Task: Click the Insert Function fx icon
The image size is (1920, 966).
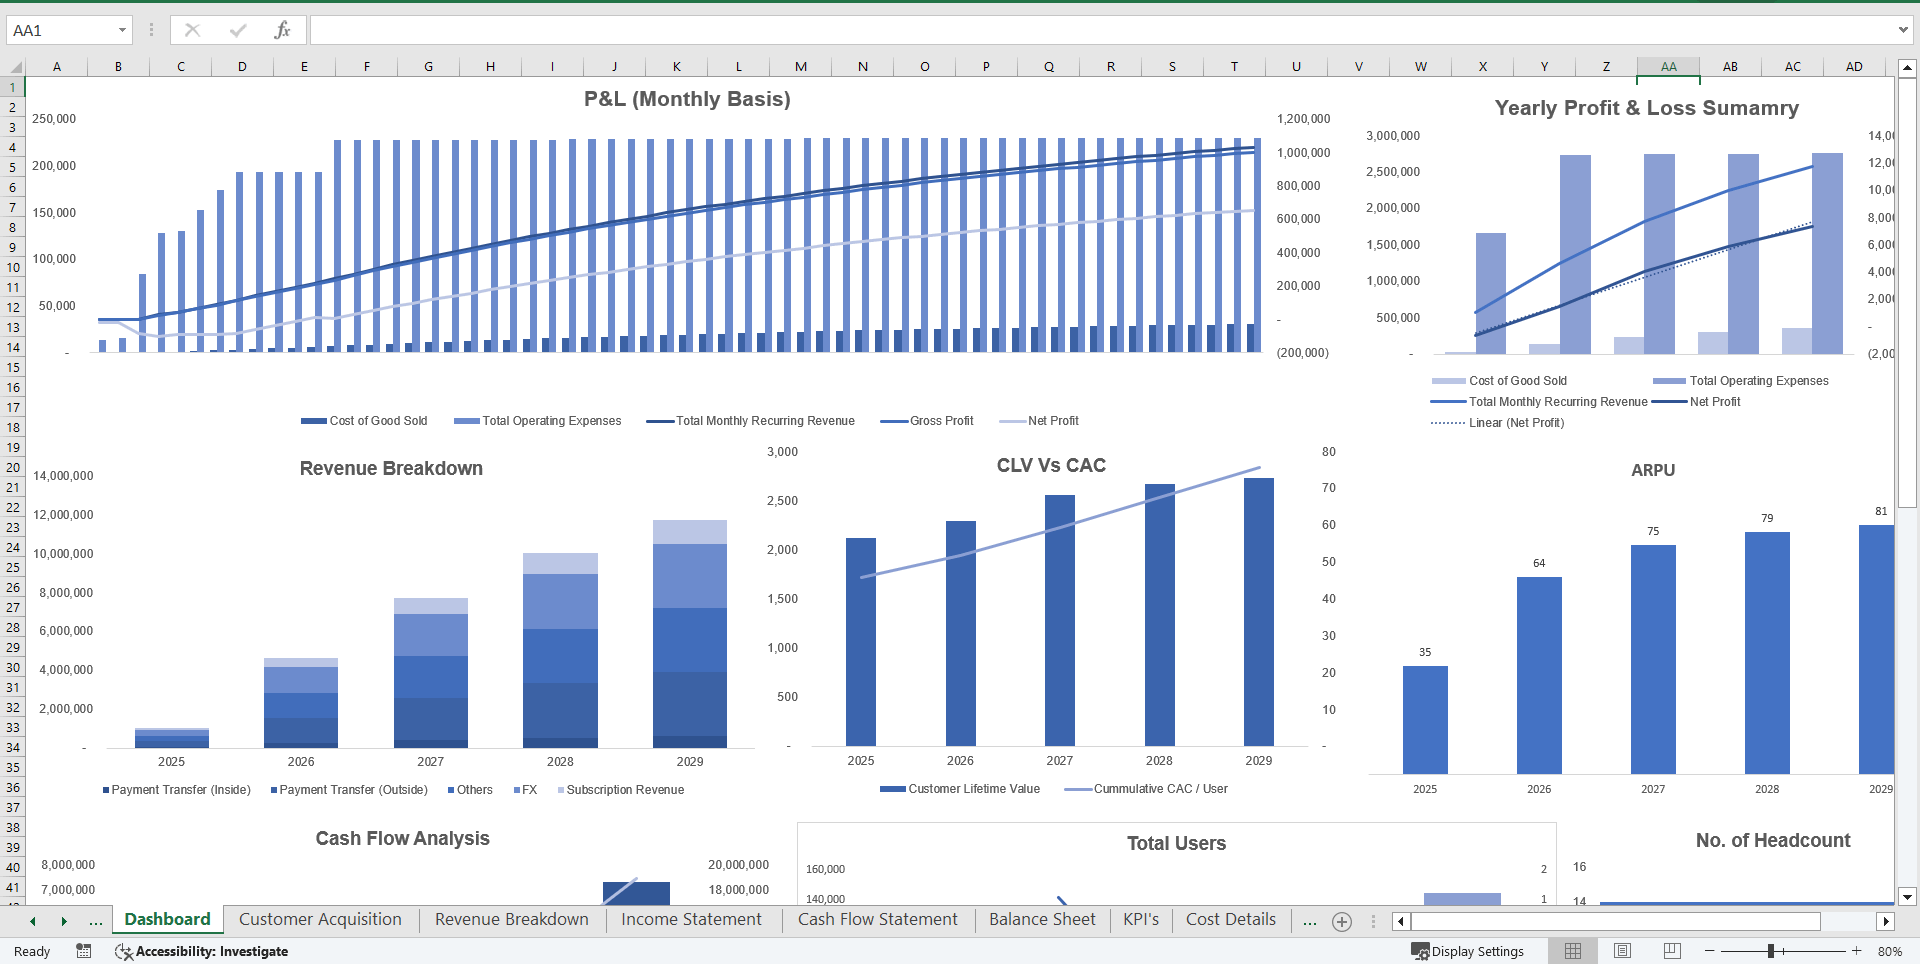Action: pyautogui.click(x=282, y=30)
